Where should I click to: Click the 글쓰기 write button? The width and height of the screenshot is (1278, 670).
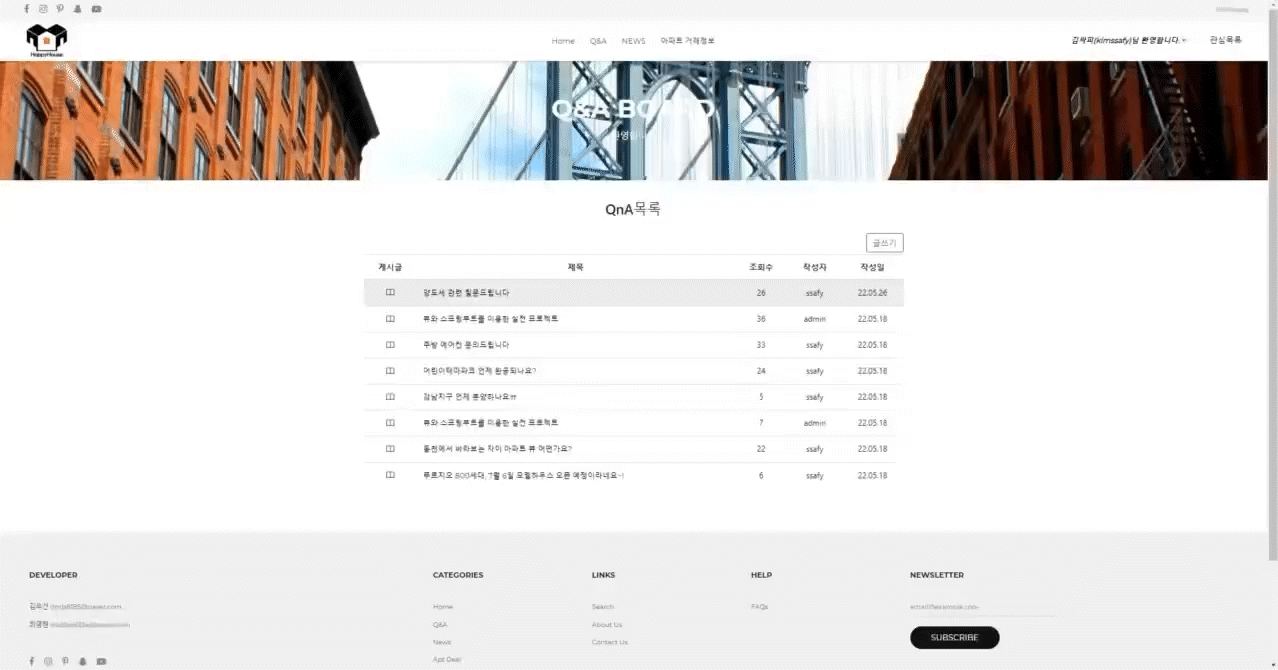click(x=884, y=242)
